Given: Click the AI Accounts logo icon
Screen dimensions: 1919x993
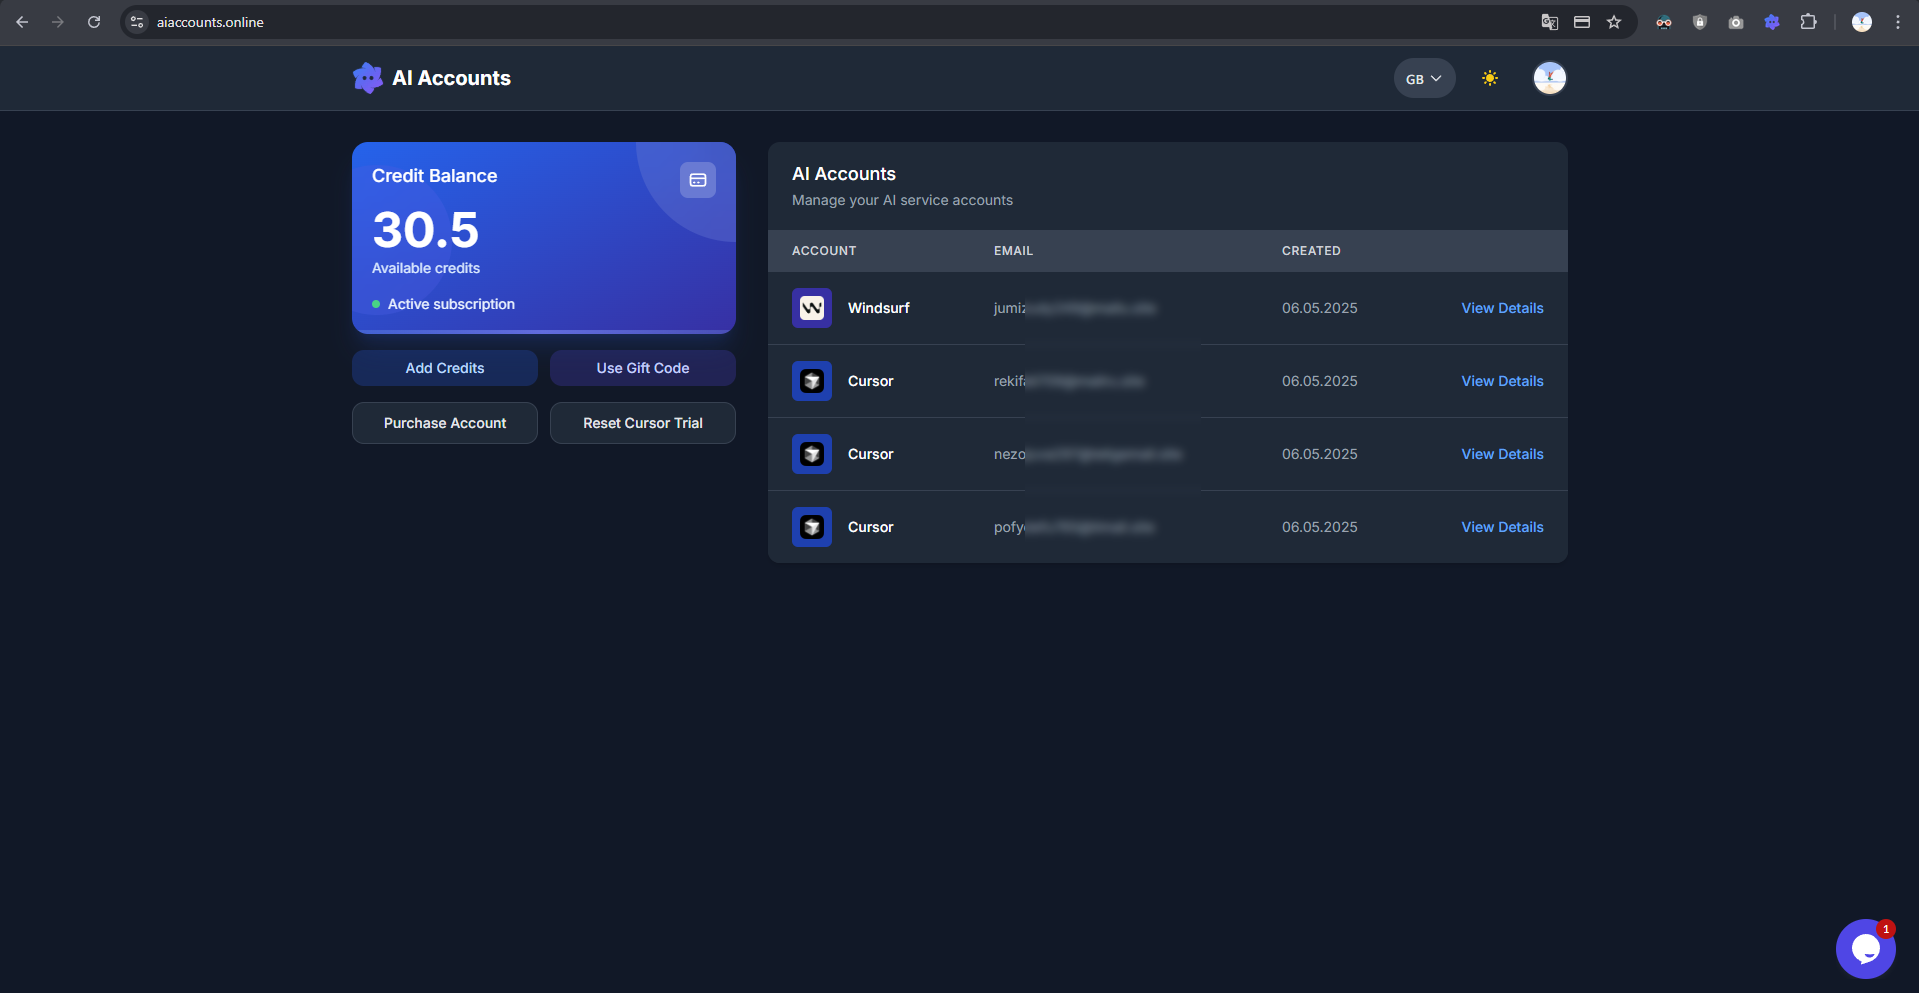Looking at the screenshot, I should click(368, 78).
